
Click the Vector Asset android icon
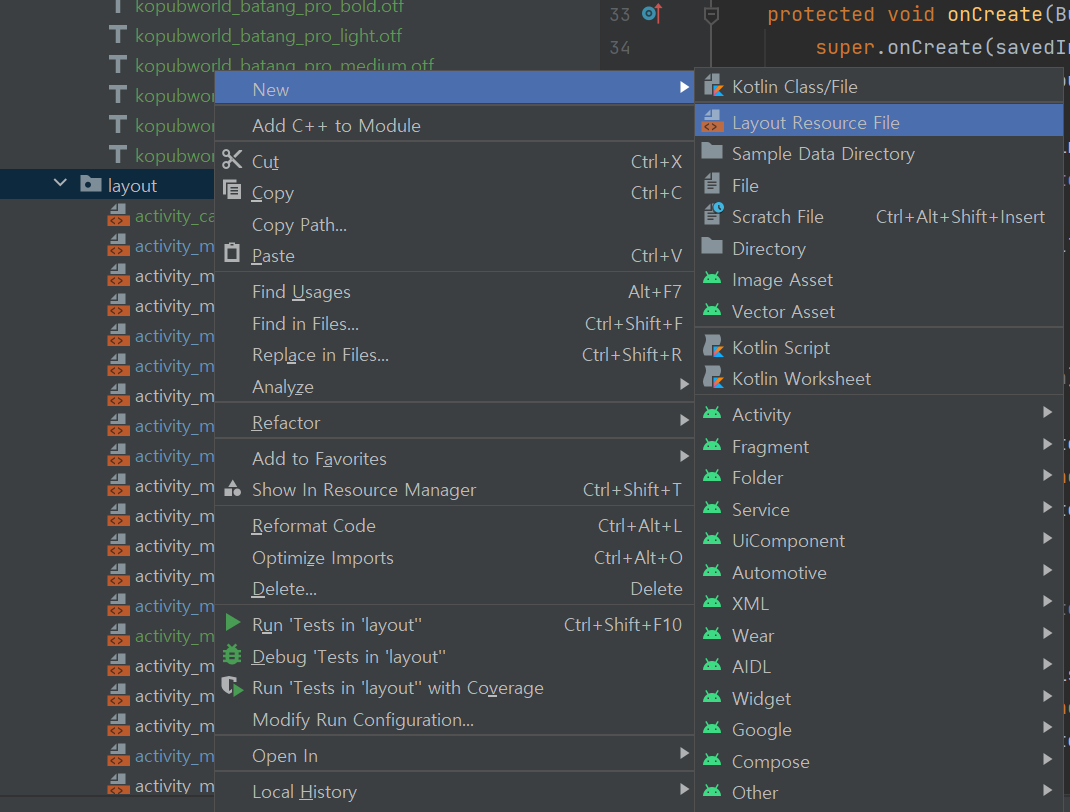coord(712,310)
